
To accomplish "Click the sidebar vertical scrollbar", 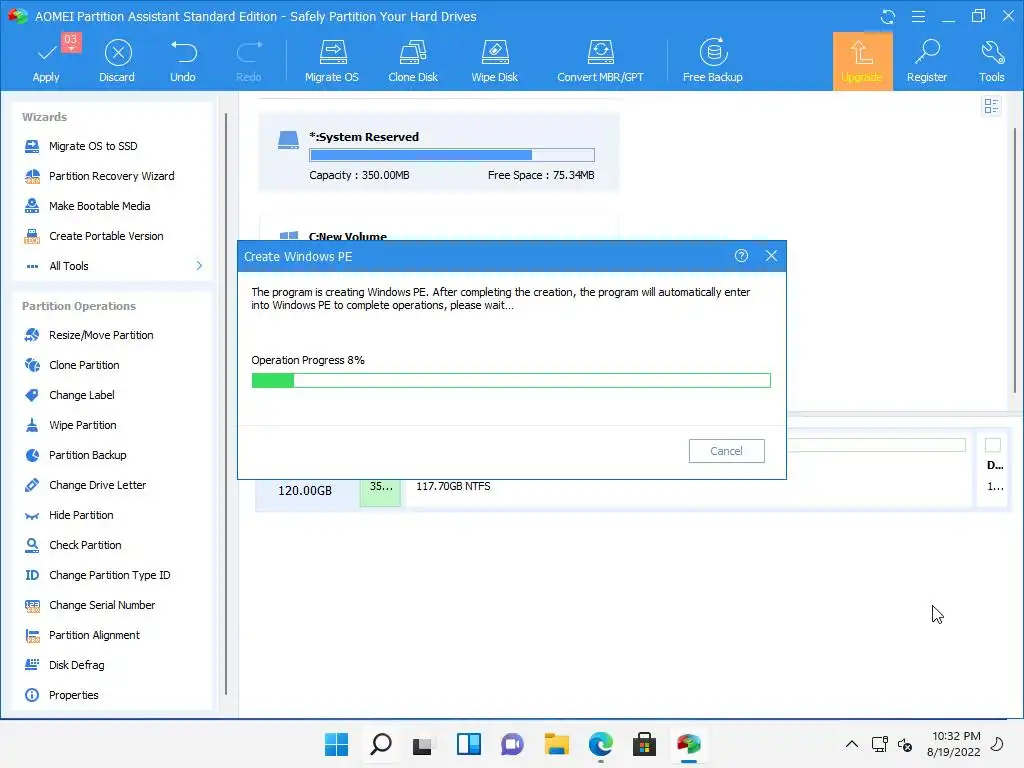I will tap(226, 405).
